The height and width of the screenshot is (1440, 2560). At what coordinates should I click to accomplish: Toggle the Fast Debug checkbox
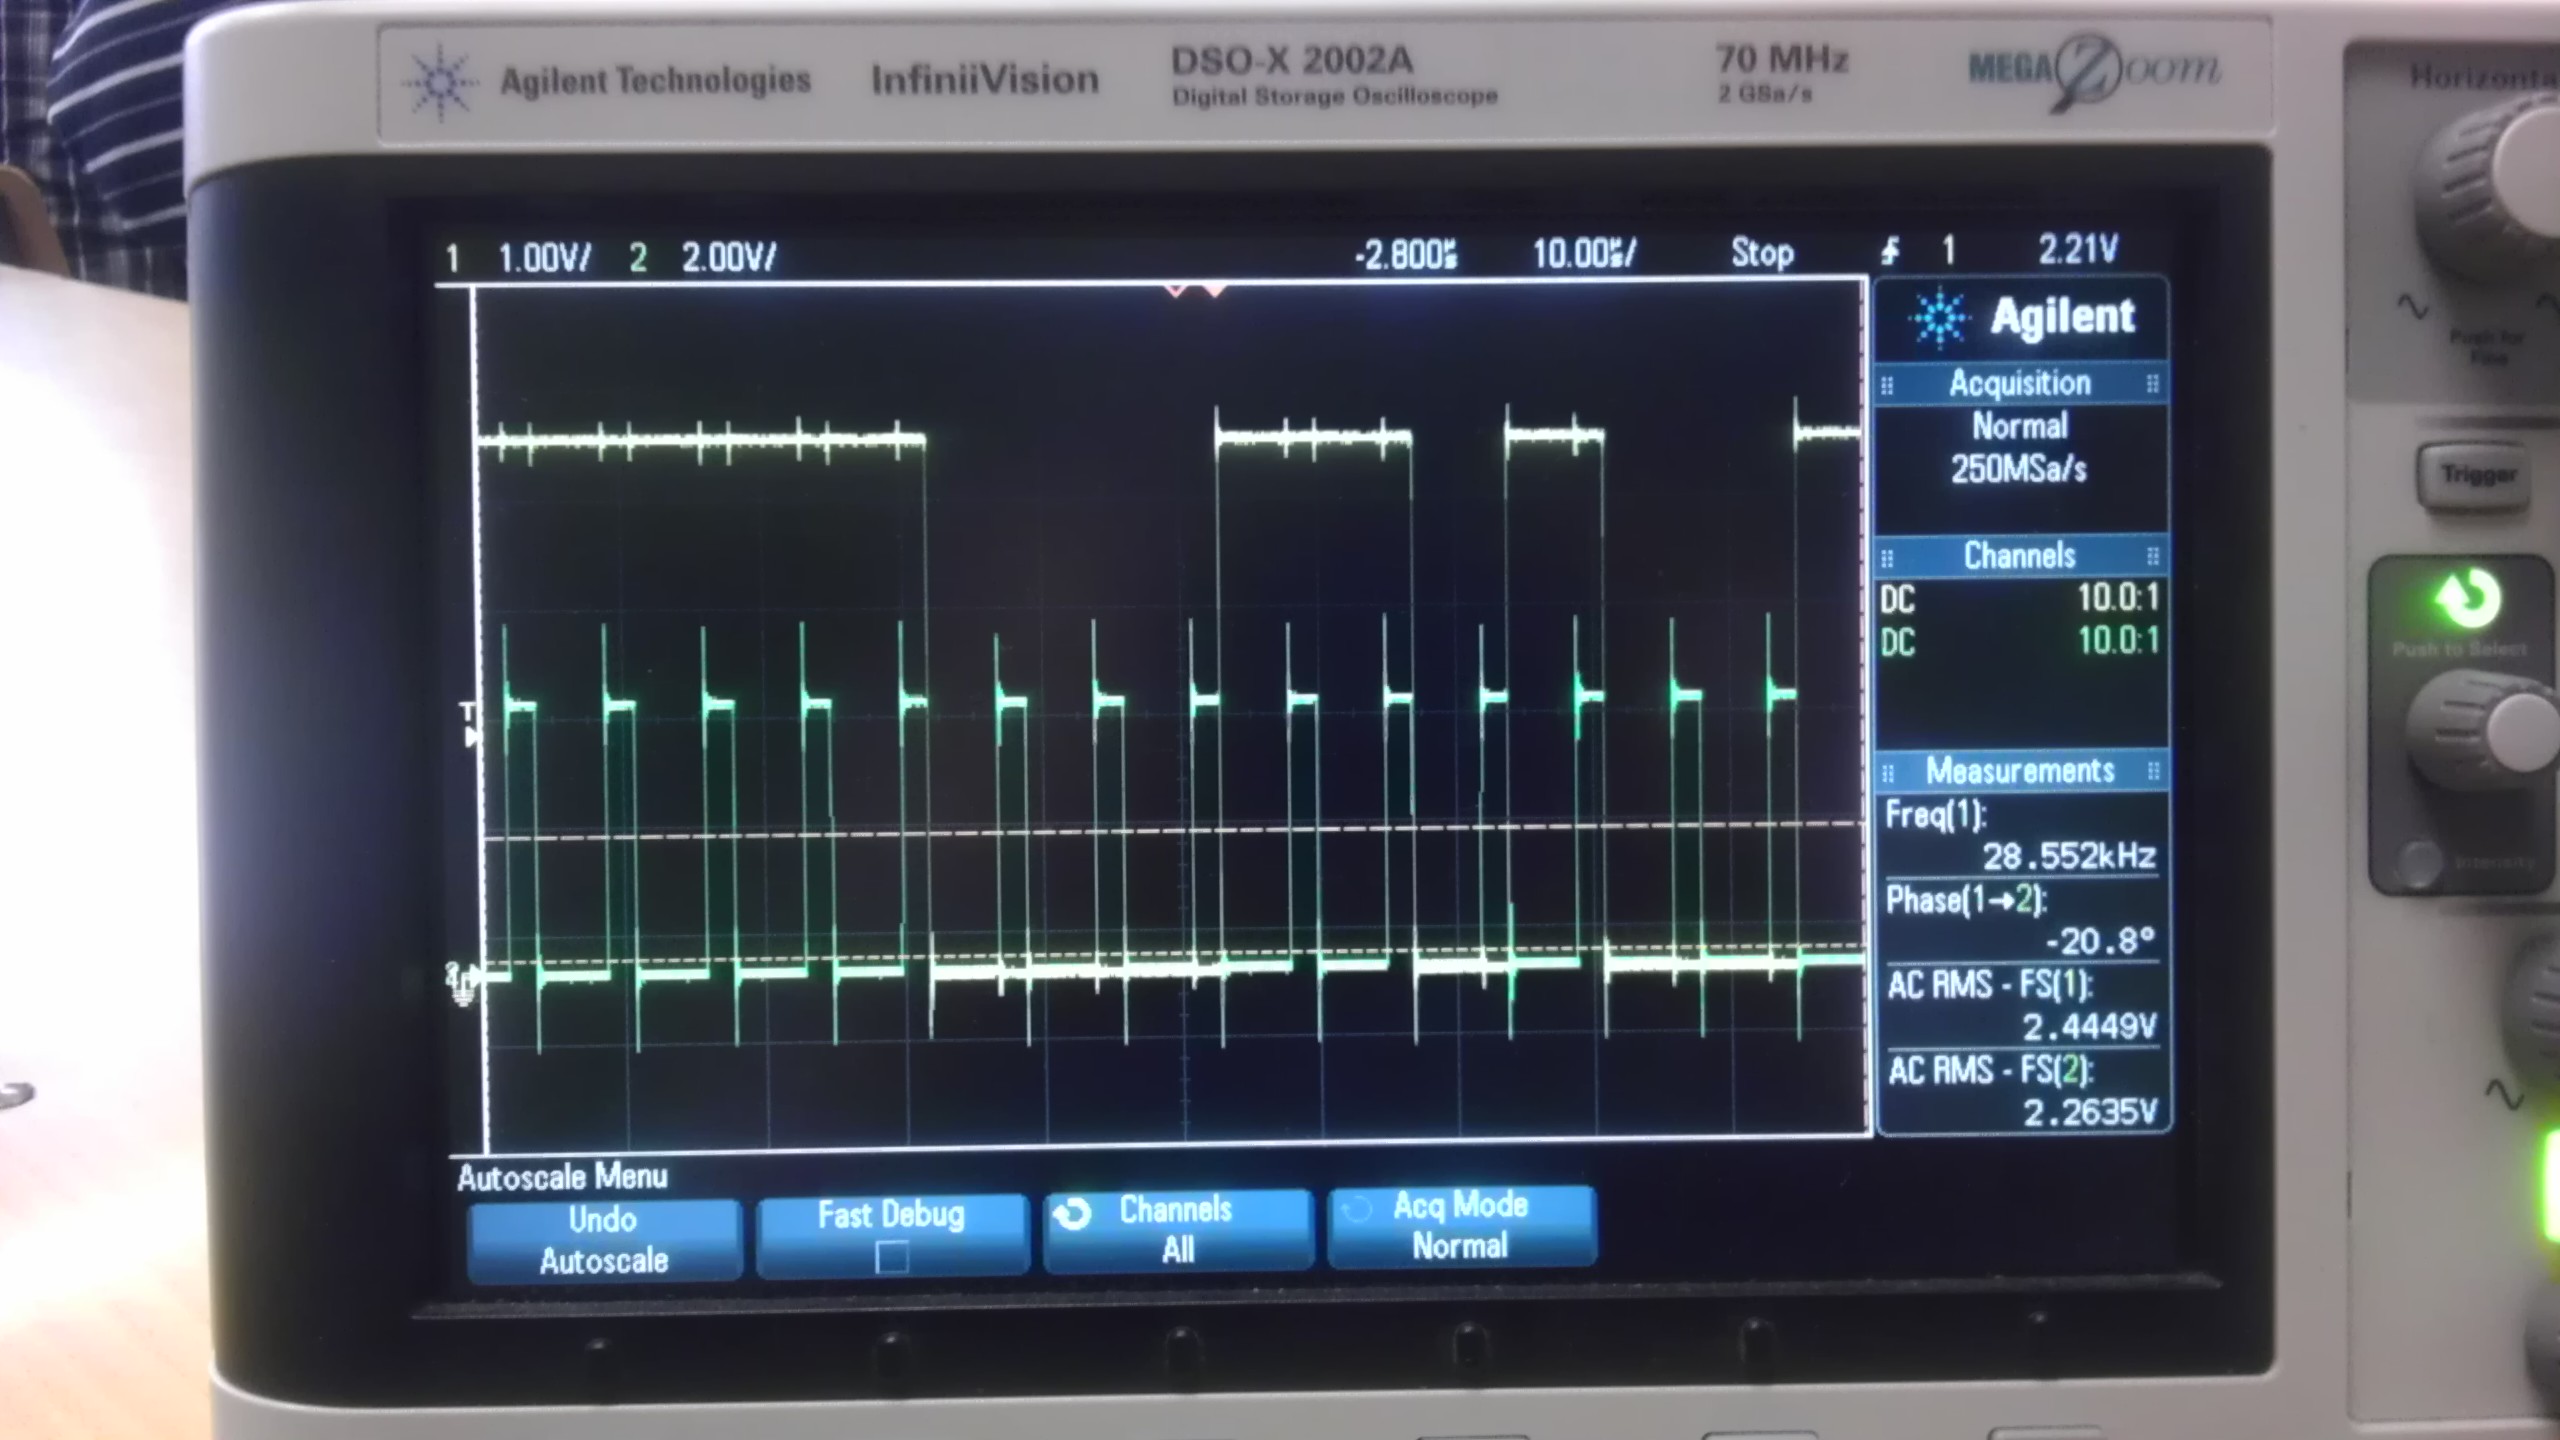[891, 1255]
